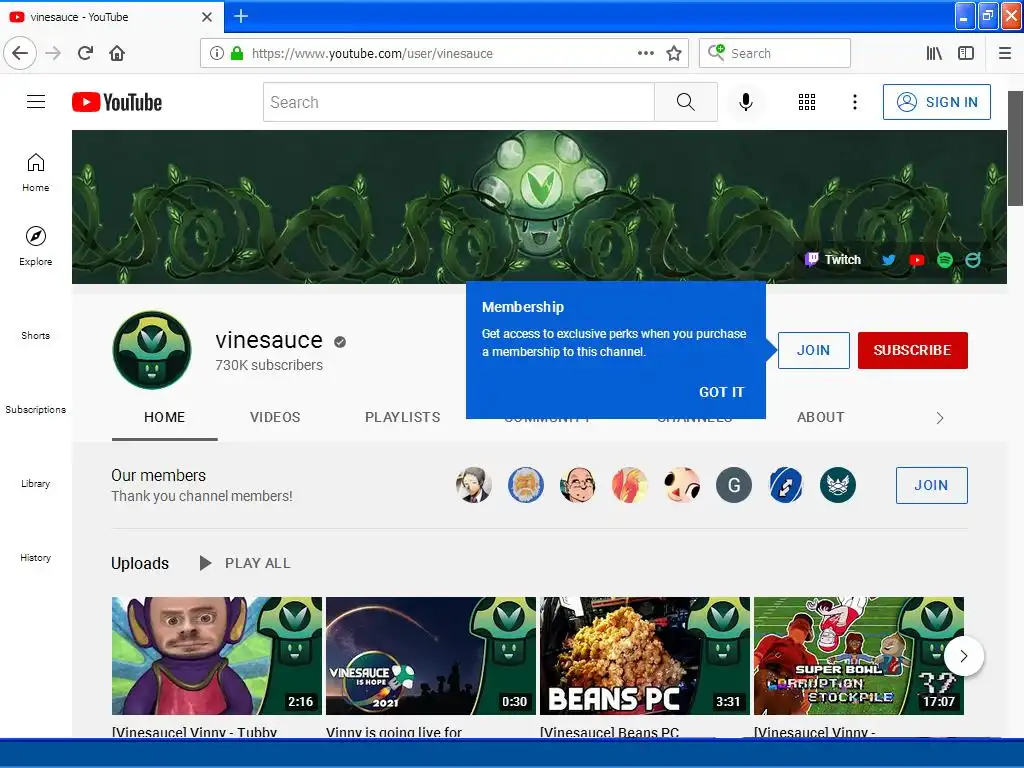
Task: Click the Firefox search box
Action: click(x=775, y=53)
